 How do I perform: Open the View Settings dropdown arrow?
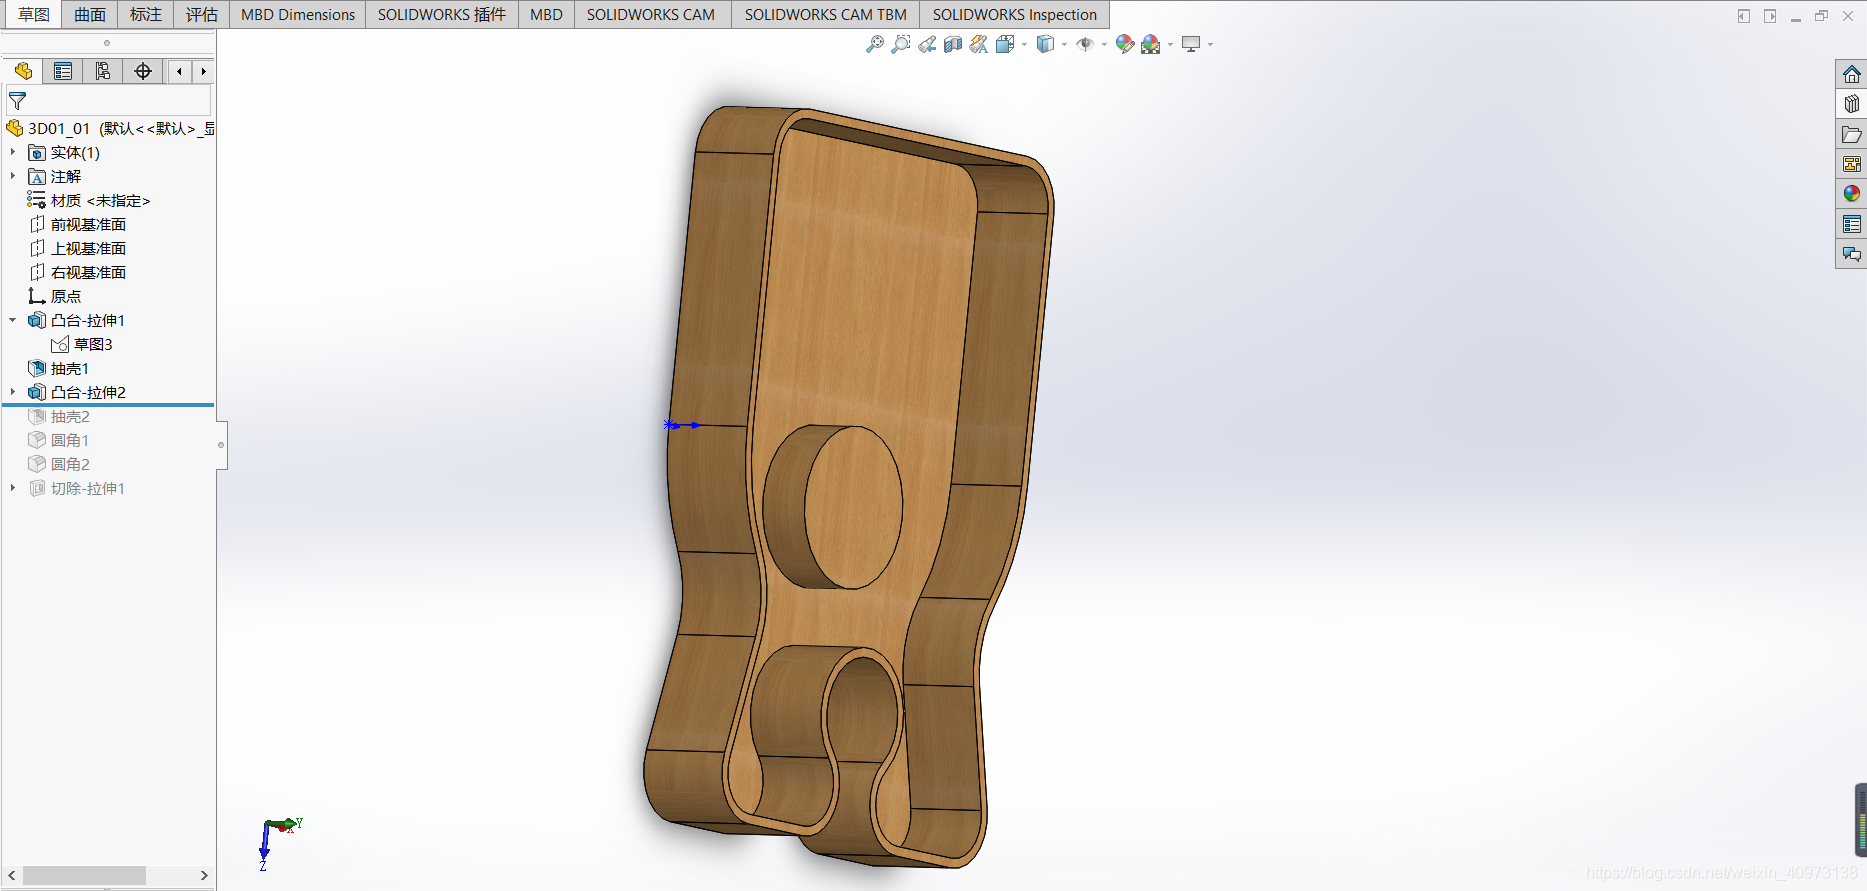click(x=1210, y=44)
